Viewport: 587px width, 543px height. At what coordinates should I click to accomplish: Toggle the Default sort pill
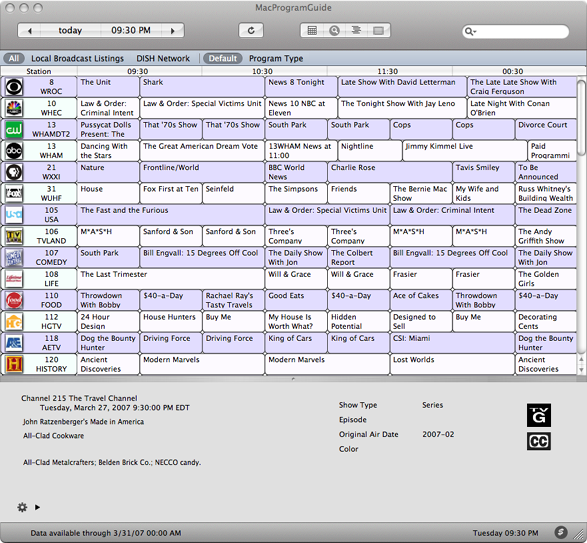coord(223,58)
